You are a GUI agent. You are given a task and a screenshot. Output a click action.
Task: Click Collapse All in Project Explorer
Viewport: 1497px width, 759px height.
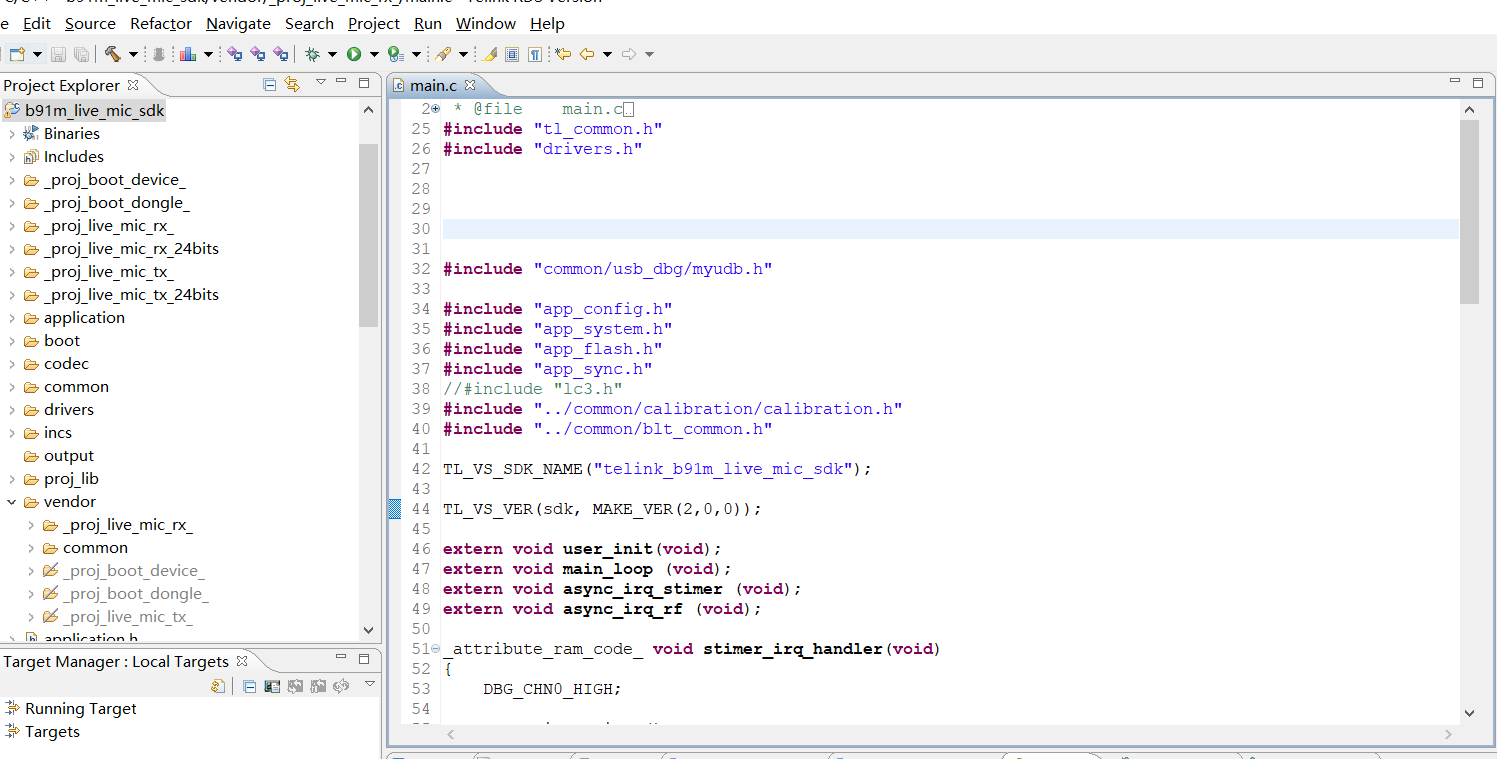point(269,85)
